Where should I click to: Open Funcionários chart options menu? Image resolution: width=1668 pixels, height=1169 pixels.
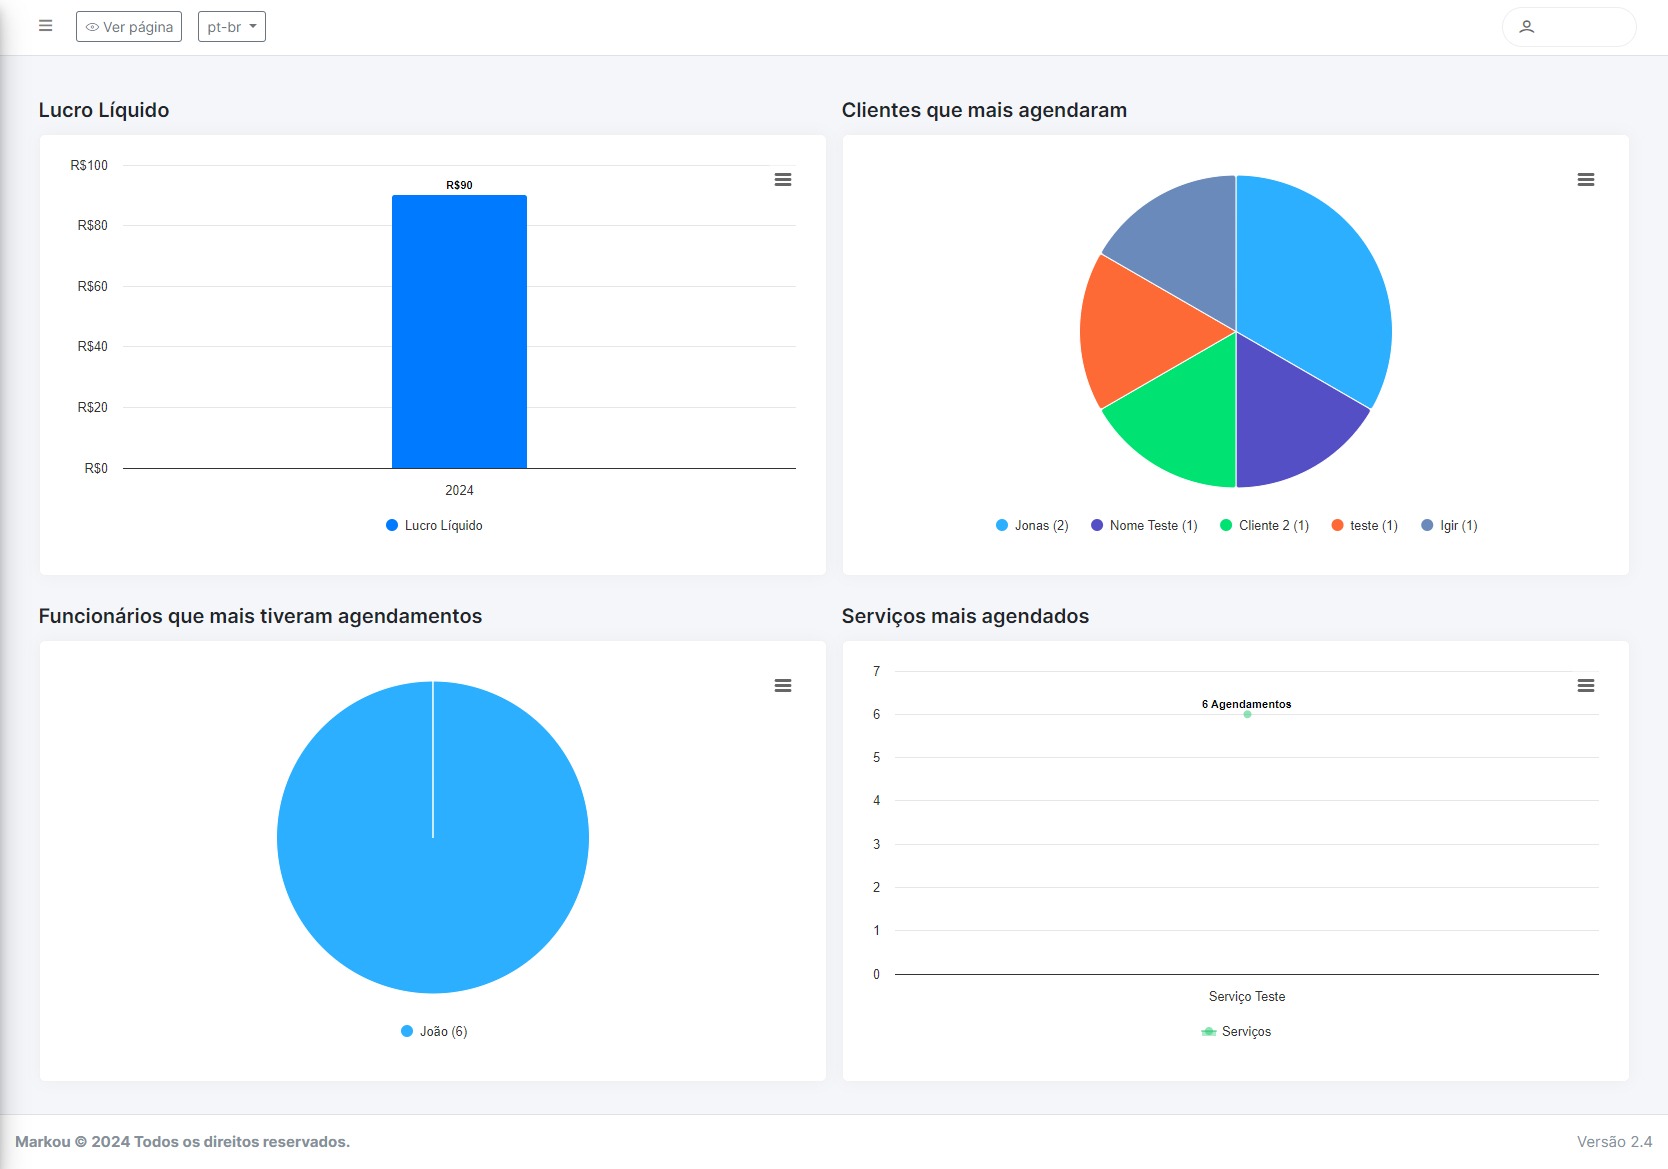click(x=783, y=686)
